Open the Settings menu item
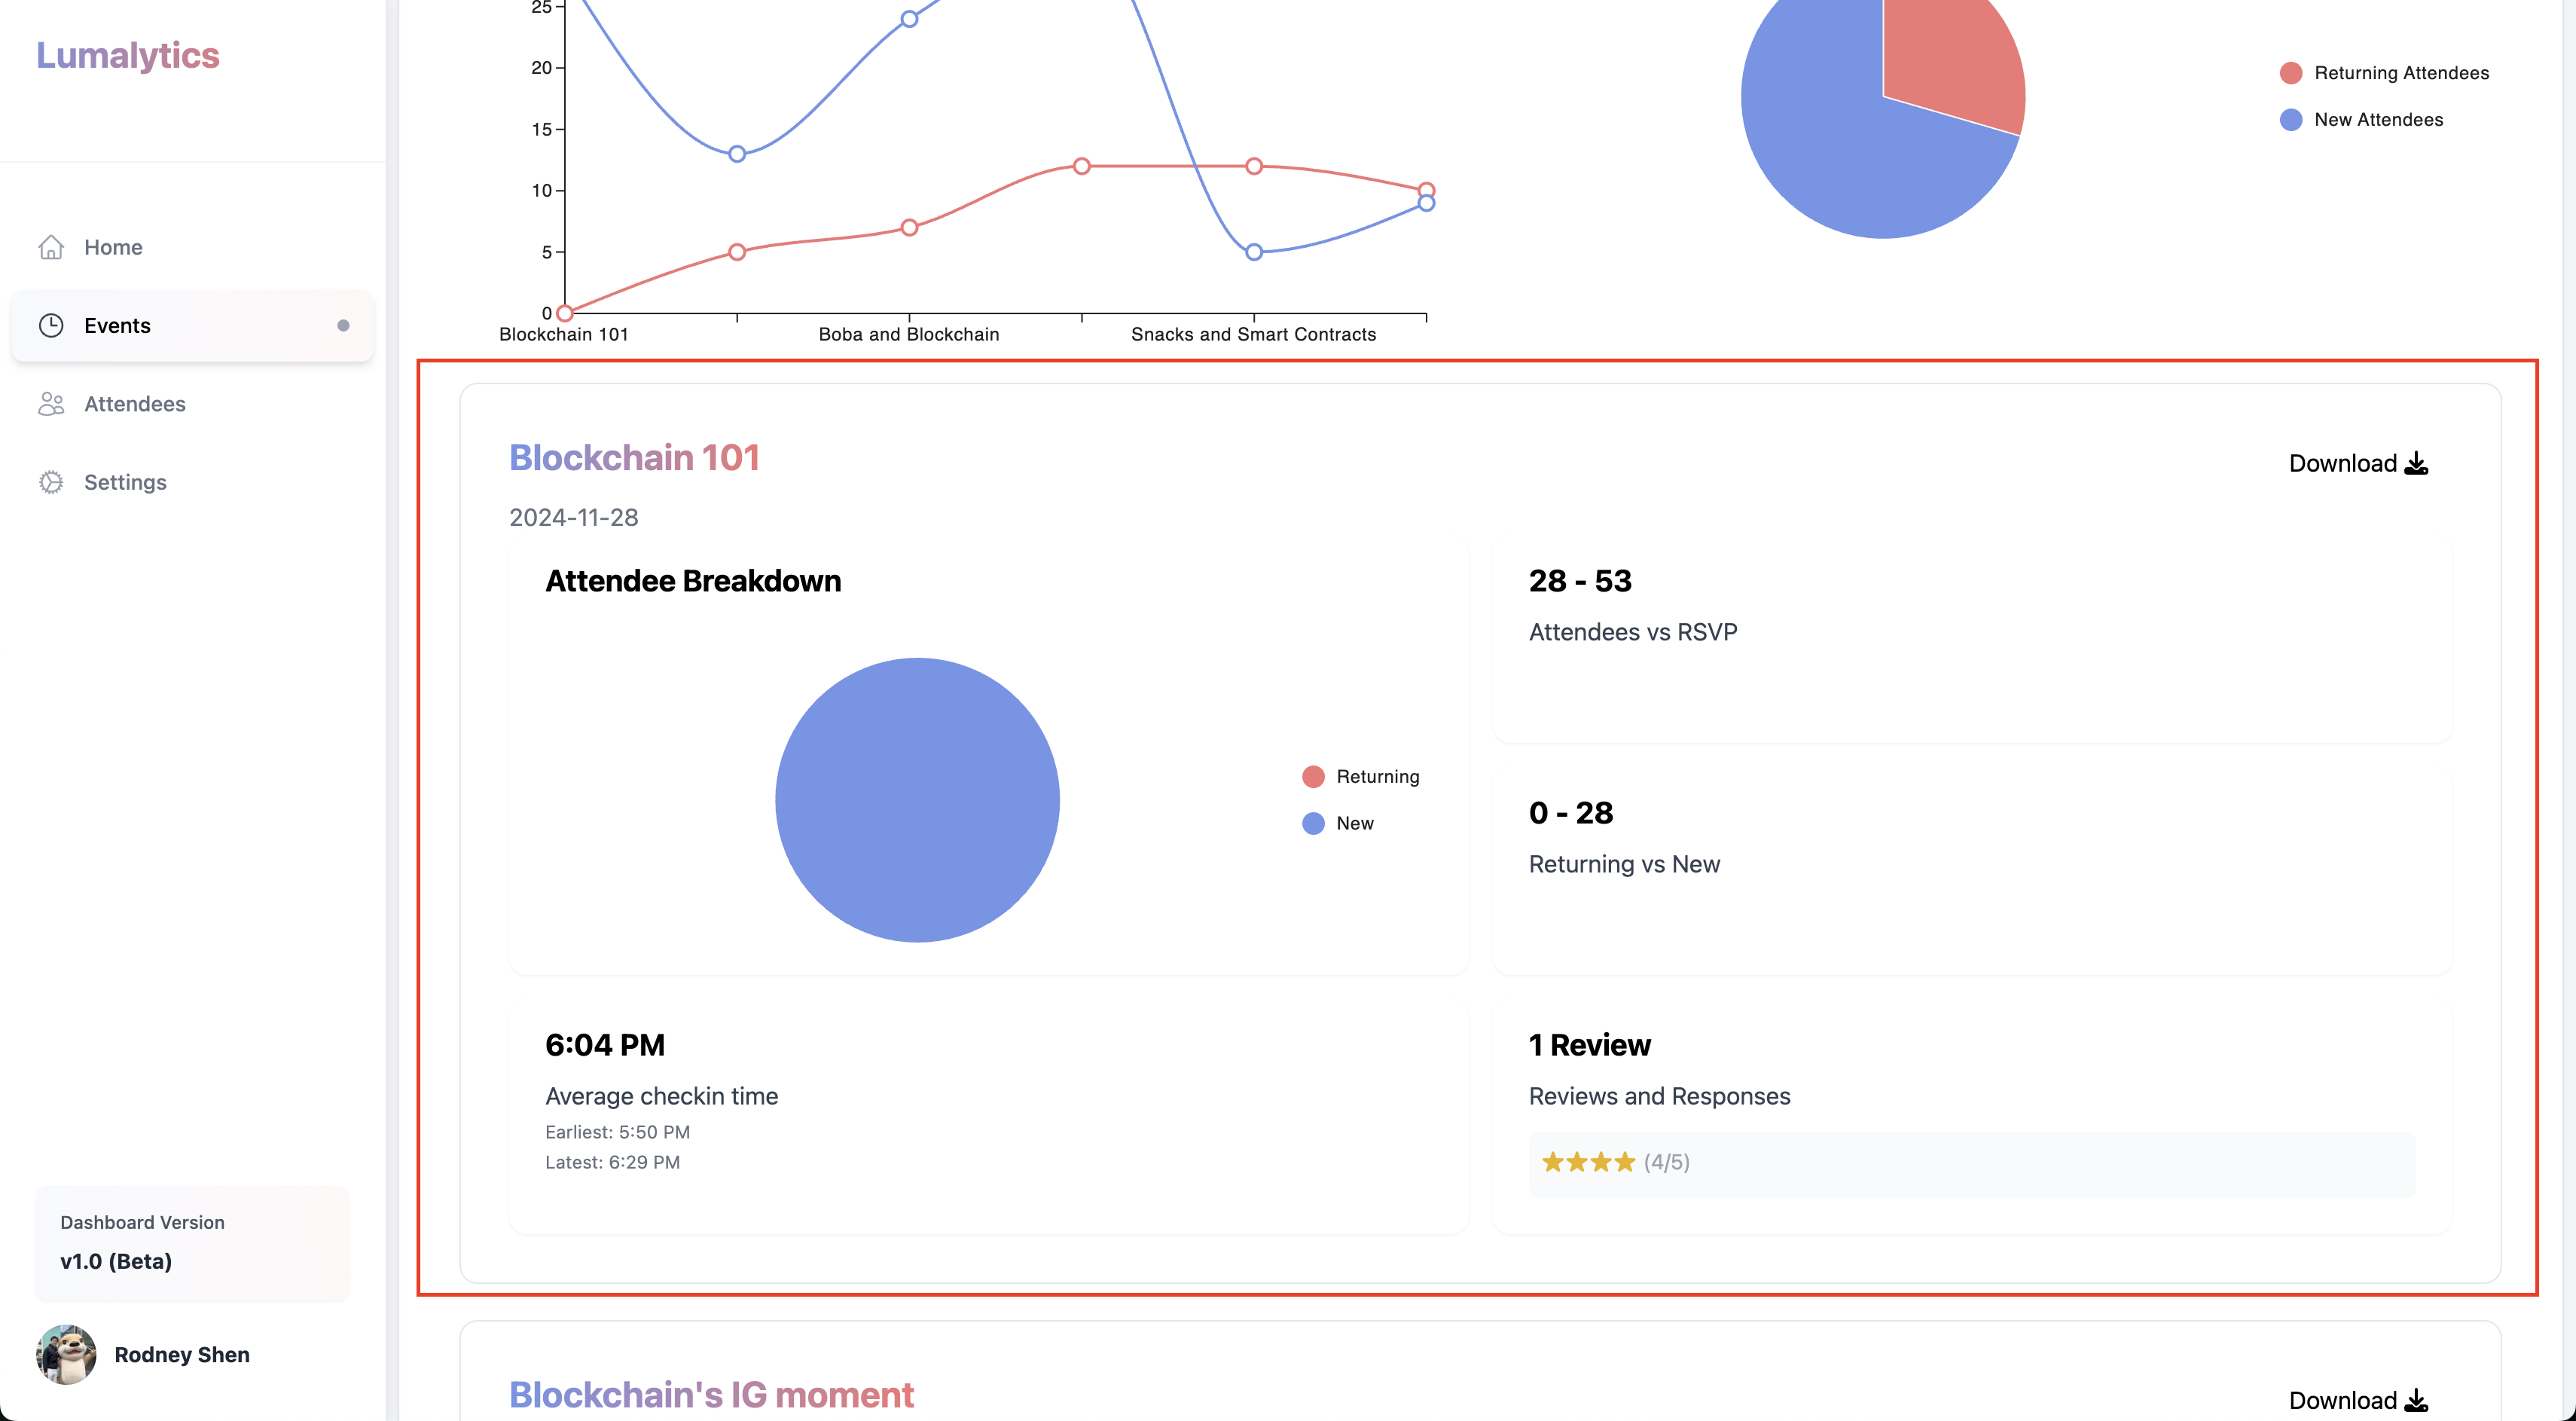Screen dimensions: 2576x1421 coord(125,482)
